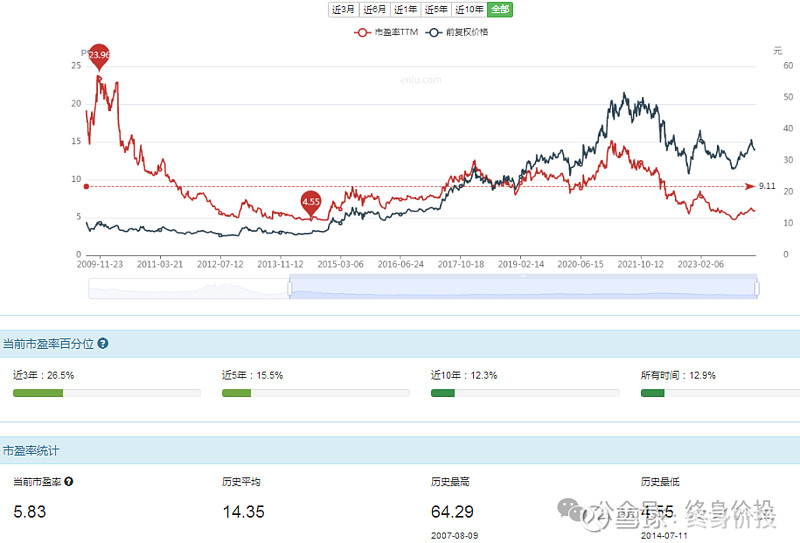Image resolution: width=800 pixels, height=543 pixels.
Task: Click the 近3年 percentile progress bar
Action: pyautogui.click(x=106, y=393)
